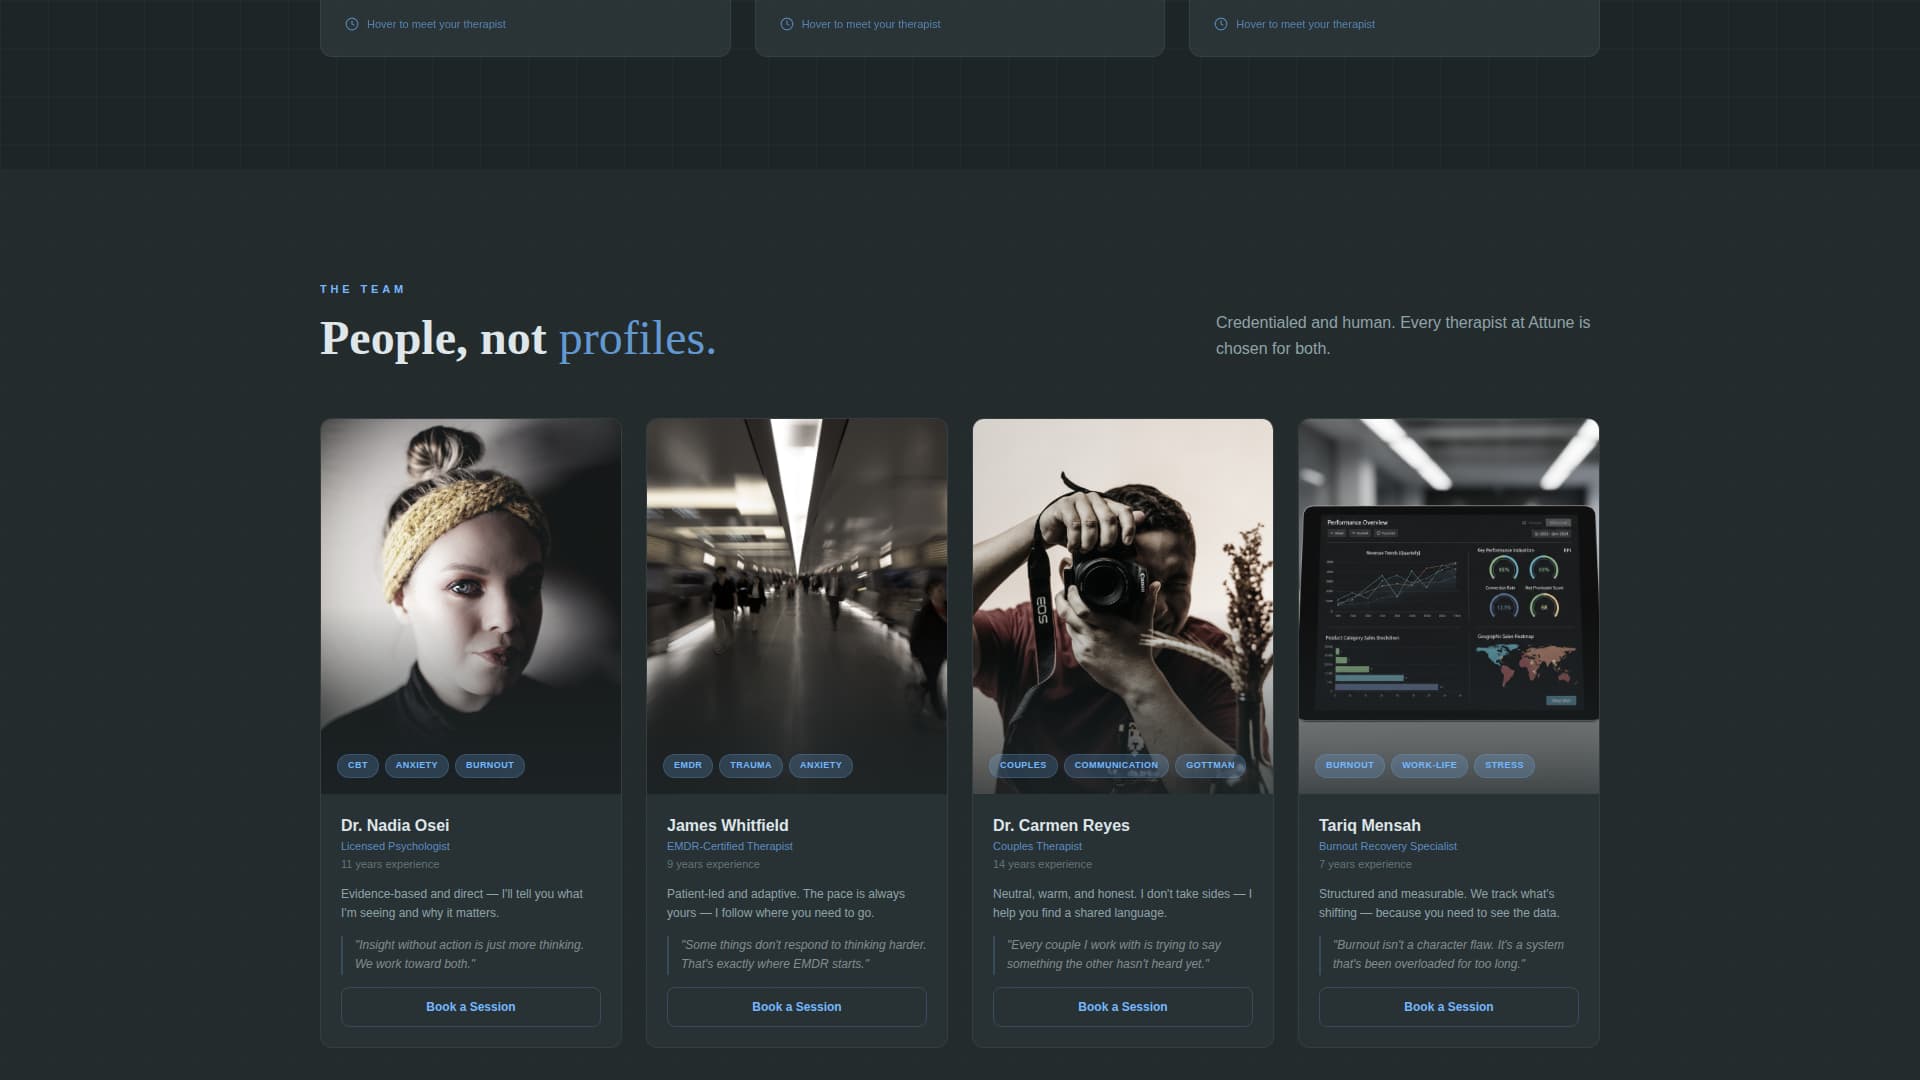The height and width of the screenshot is (1080, 1920).
Task: Click the WORK-LIFE tag on Tariq Mensah's card
Action: [1429, 765]
